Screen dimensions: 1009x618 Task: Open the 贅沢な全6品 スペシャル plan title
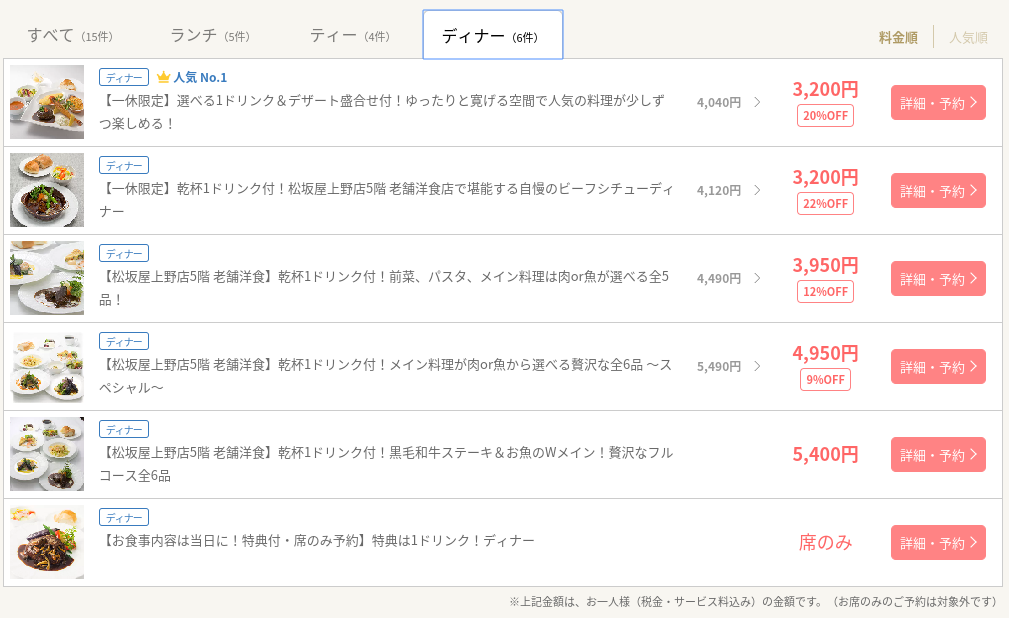coord(386,376)
